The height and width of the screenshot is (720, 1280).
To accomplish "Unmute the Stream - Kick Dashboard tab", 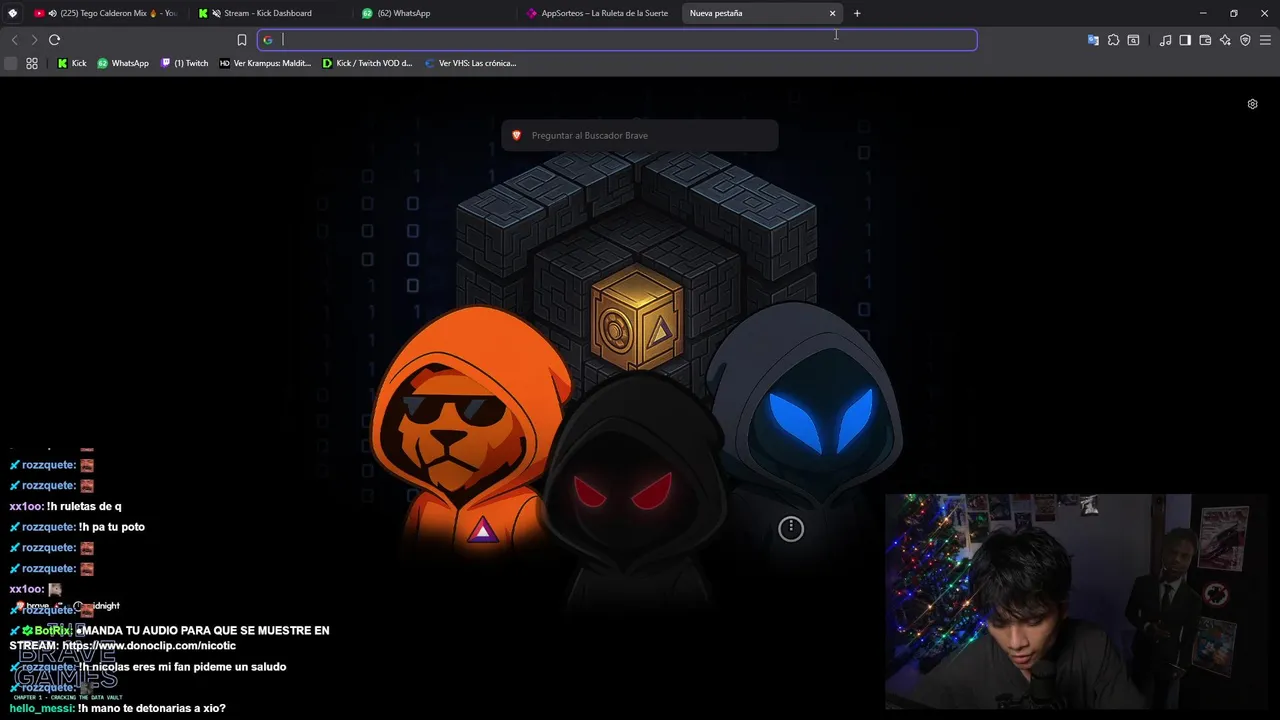I will pos(216,13).
